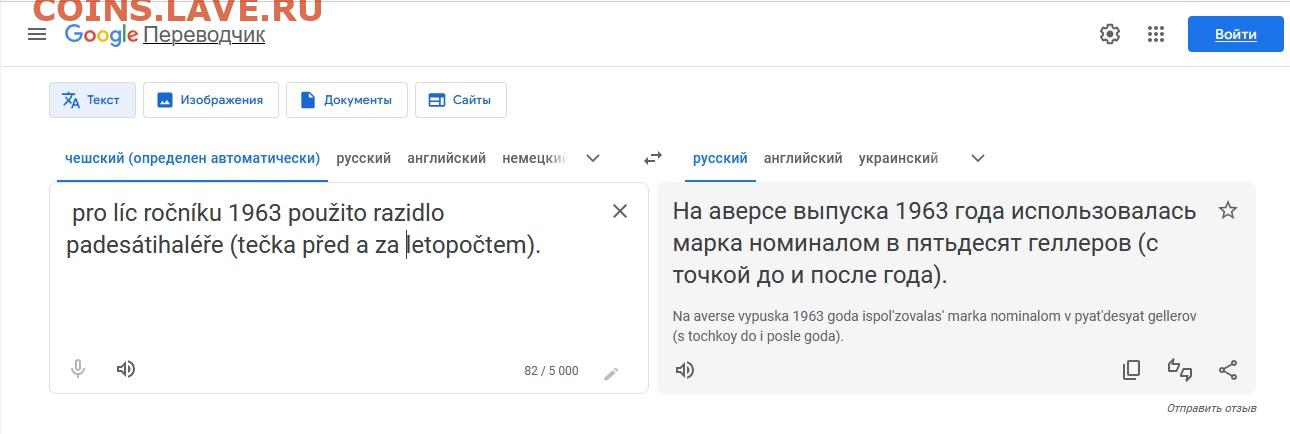Open the handwriting pencil input tool

tap(611, 374)
